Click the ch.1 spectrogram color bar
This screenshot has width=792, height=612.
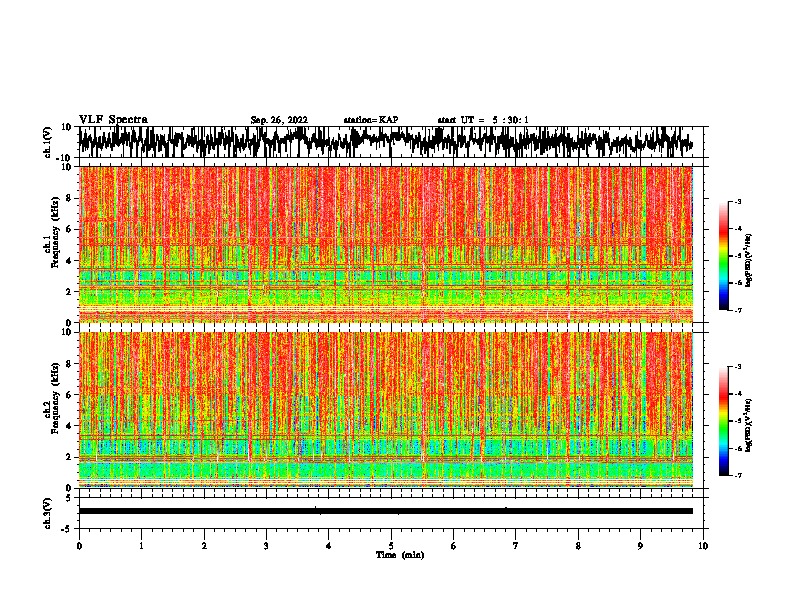click(724, 256)
